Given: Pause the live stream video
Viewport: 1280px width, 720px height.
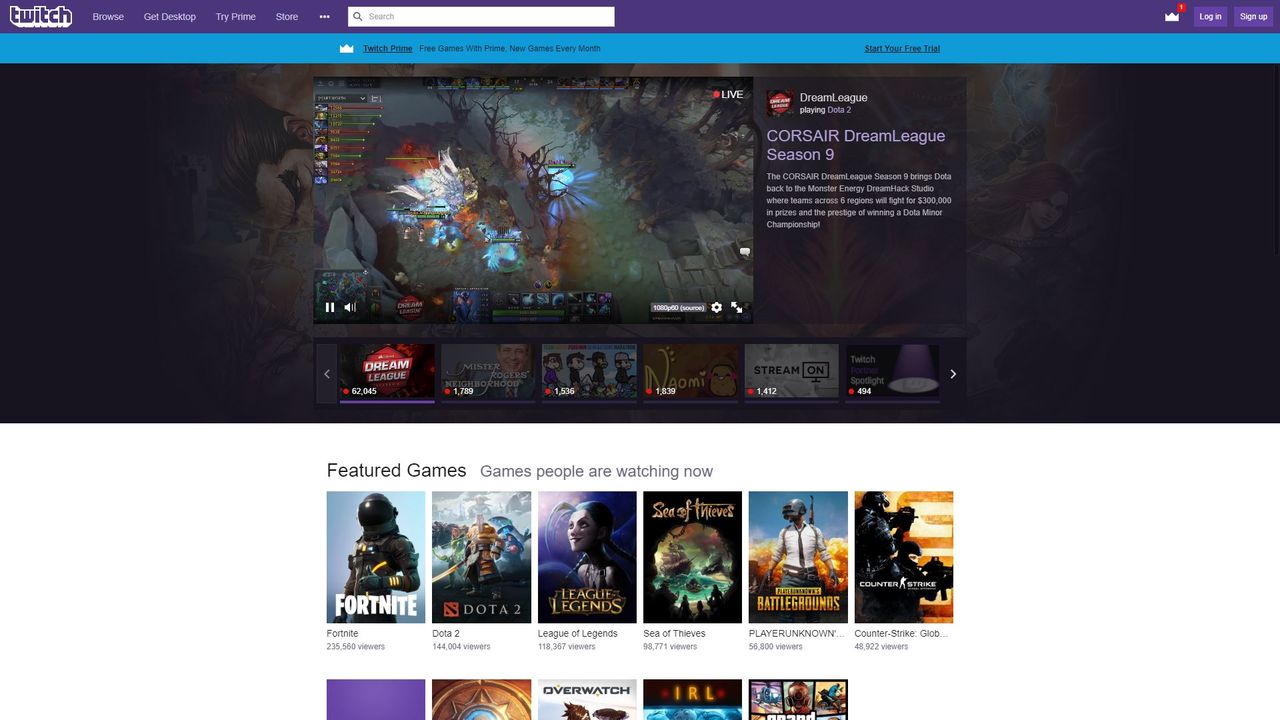Looking at the screenshot, I should pyautogui.click(x=330, y=307).
